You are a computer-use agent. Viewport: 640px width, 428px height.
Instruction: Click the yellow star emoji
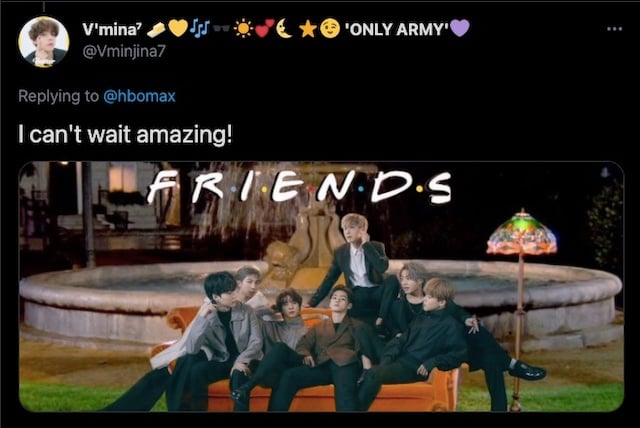point(308,29)
